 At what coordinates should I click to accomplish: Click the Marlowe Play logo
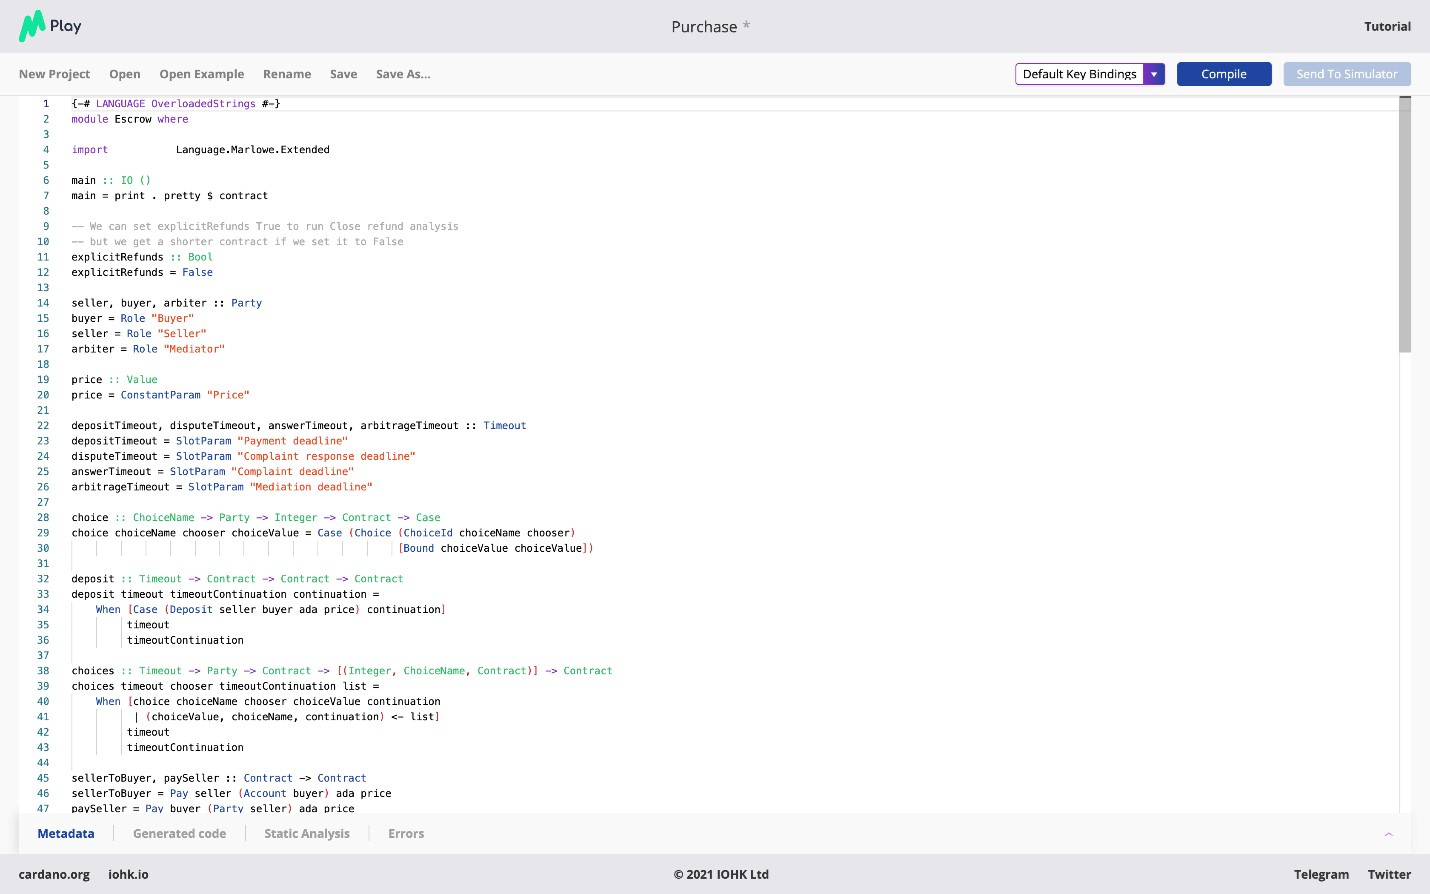pos(50,26)
